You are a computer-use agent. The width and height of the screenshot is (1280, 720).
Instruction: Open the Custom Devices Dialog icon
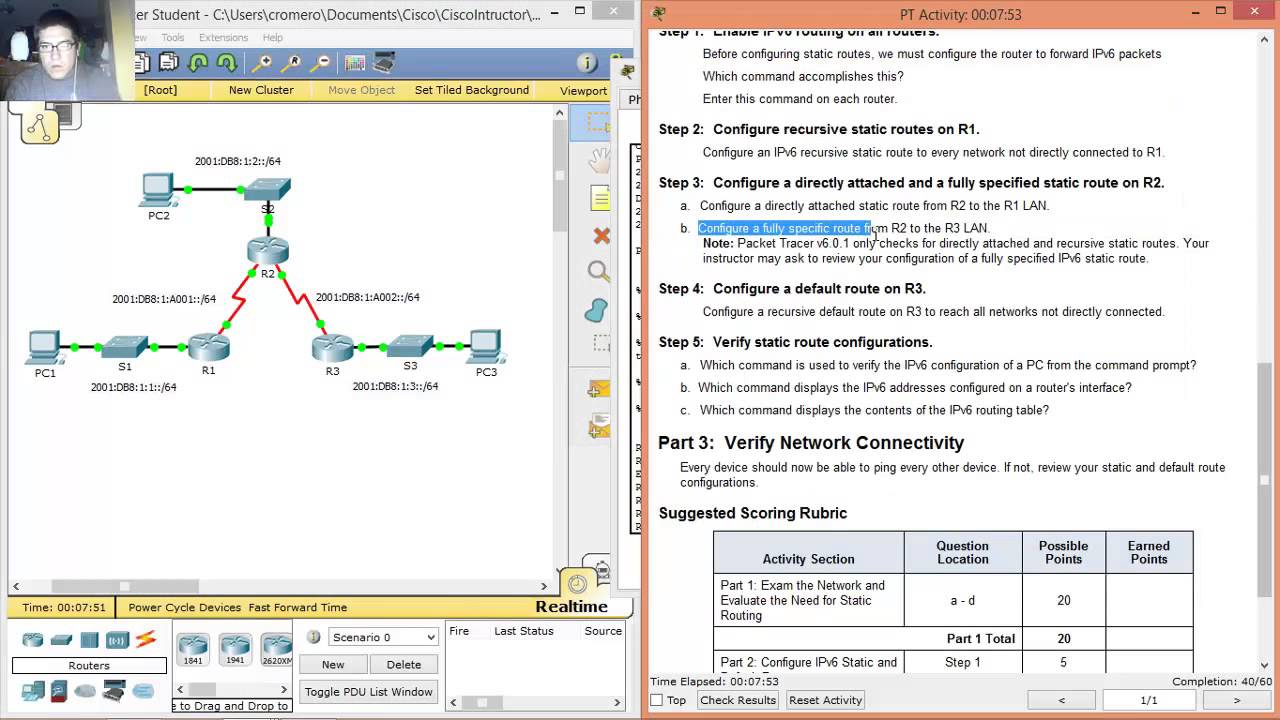(x=384, y=63)
